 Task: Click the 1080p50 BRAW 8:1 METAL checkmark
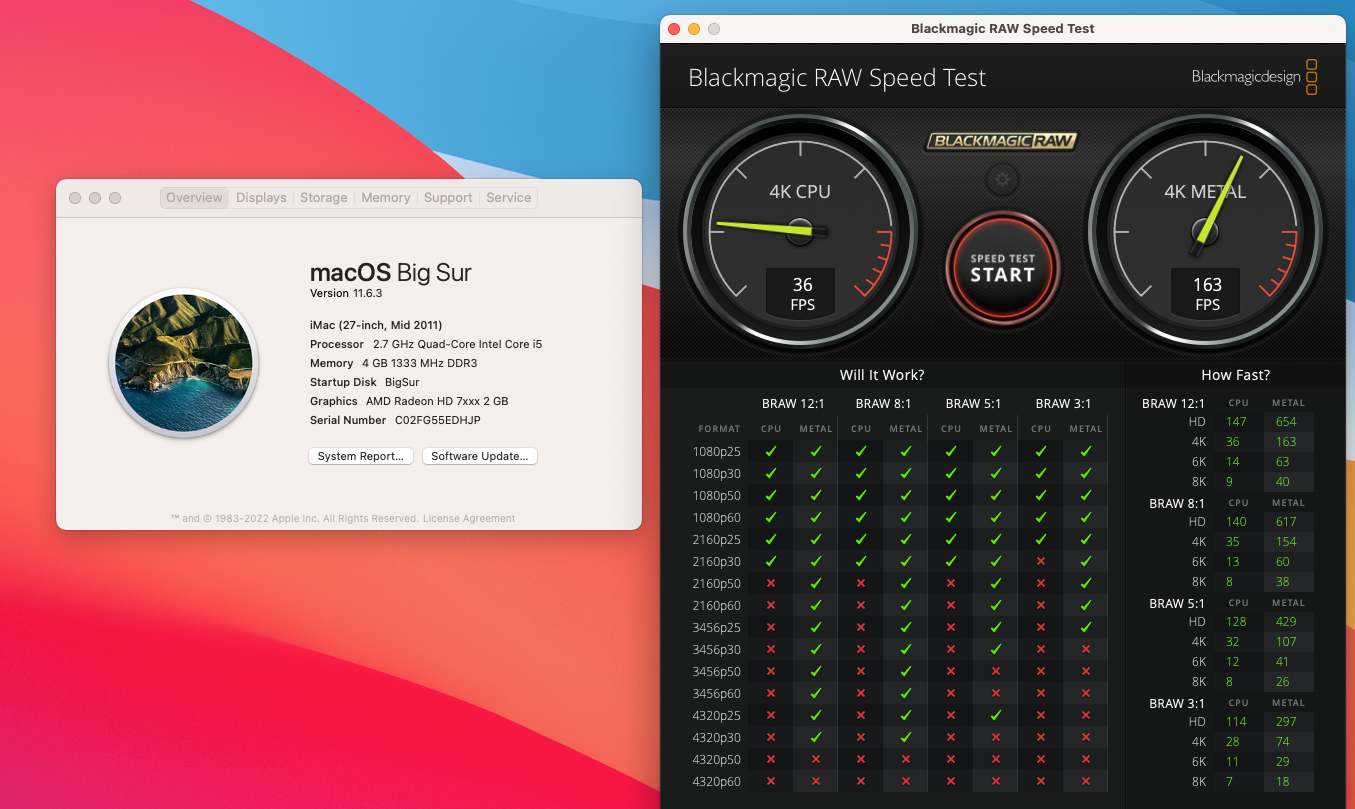click(x=906, y=495)
